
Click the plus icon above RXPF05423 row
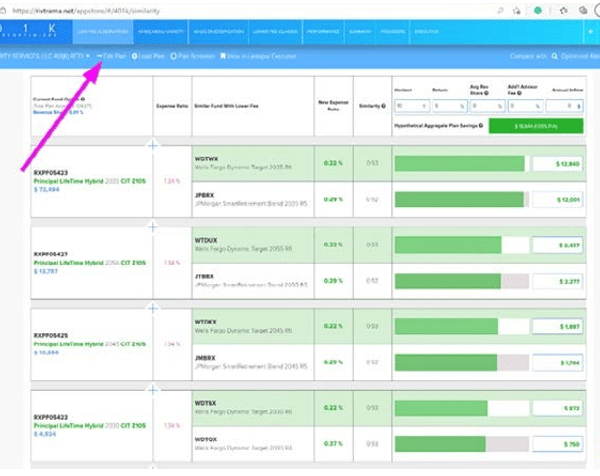pyautogui.click(x=152, y=145)
